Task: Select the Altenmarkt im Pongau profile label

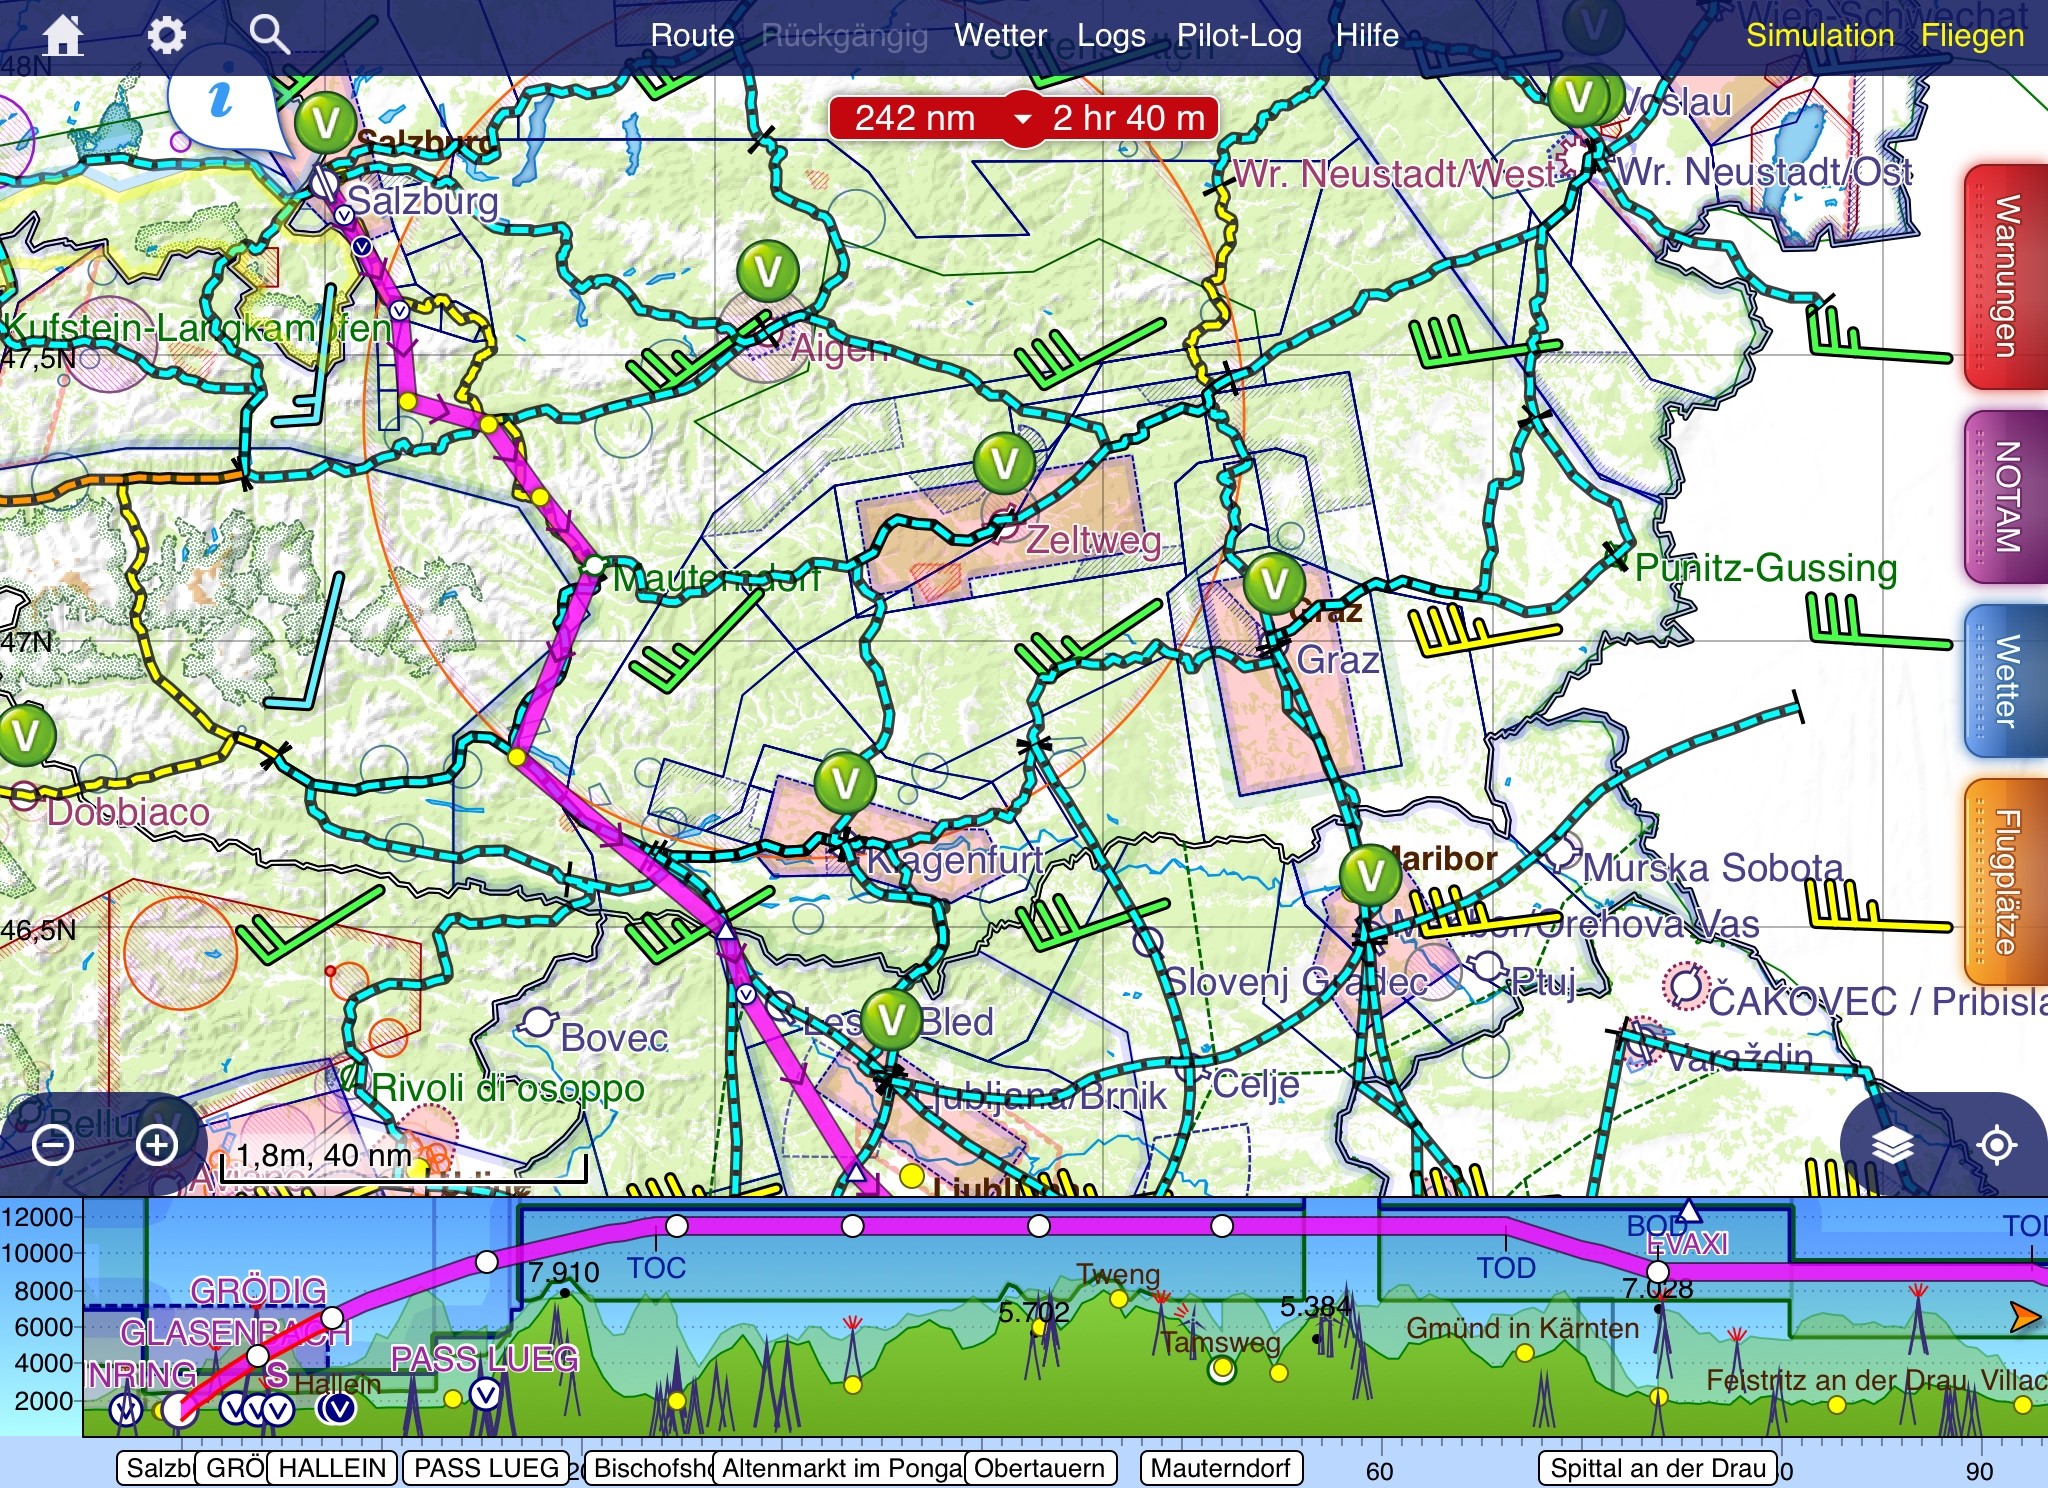Action: 842,1468
